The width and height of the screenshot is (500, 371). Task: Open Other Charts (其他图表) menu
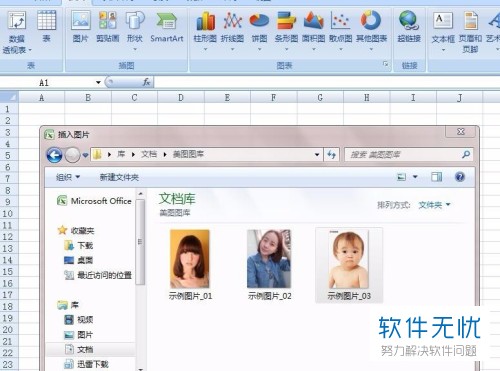point(371,31)
